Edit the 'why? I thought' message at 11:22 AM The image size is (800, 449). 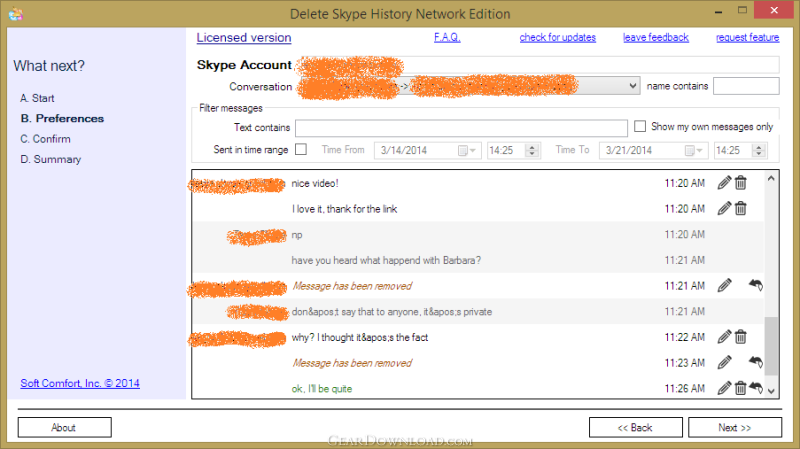coord(724,337)
